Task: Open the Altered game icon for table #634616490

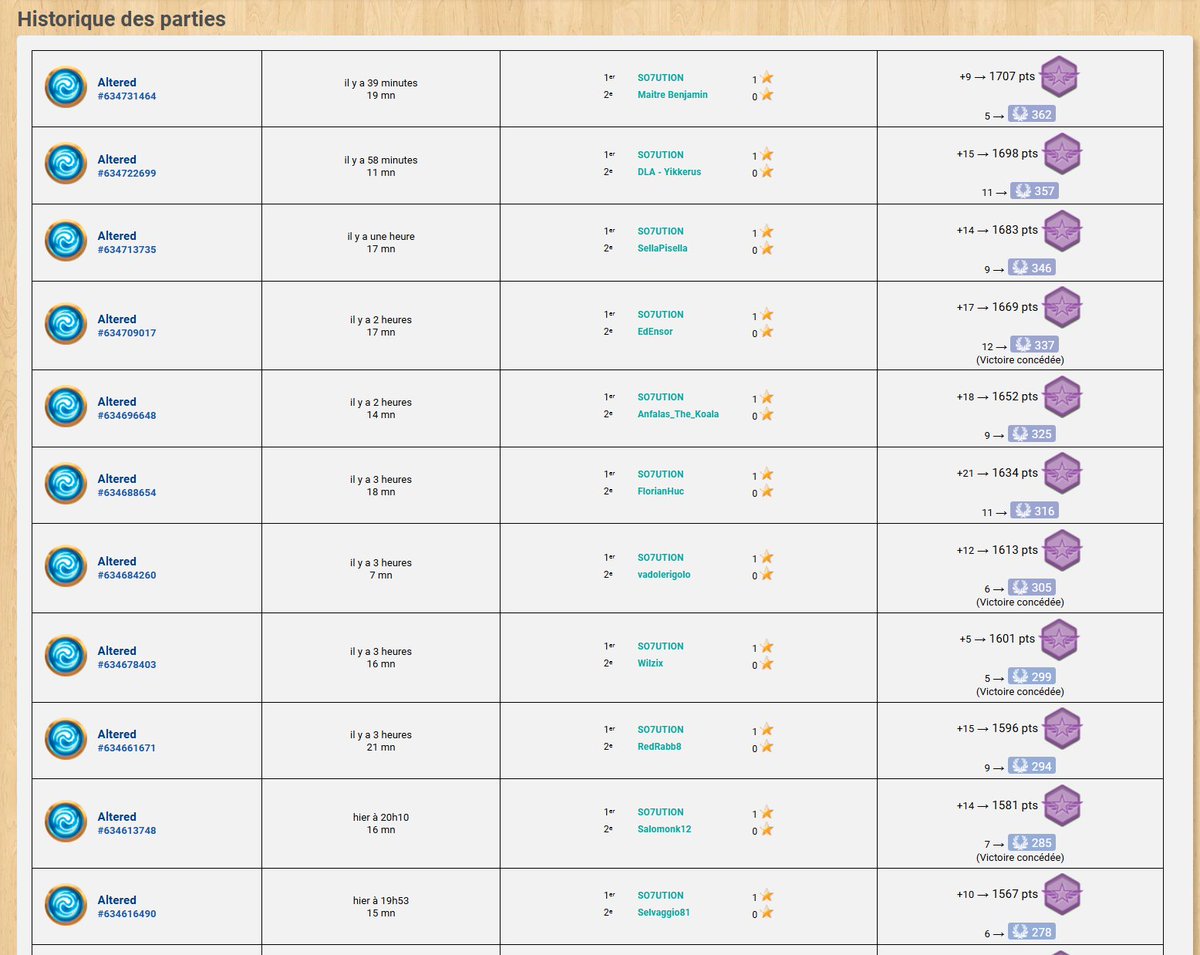Action: pos(66,906)
